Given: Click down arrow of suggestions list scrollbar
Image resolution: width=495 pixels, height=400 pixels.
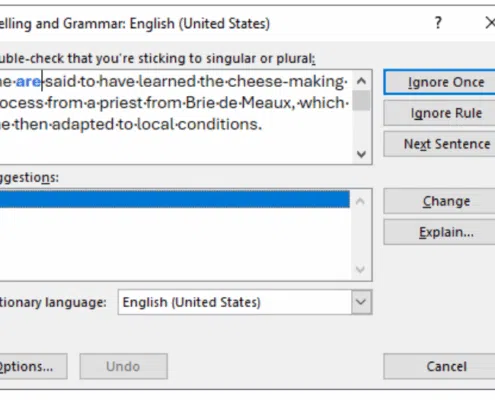Looking at the screenshot, I should tap(360, 269).
